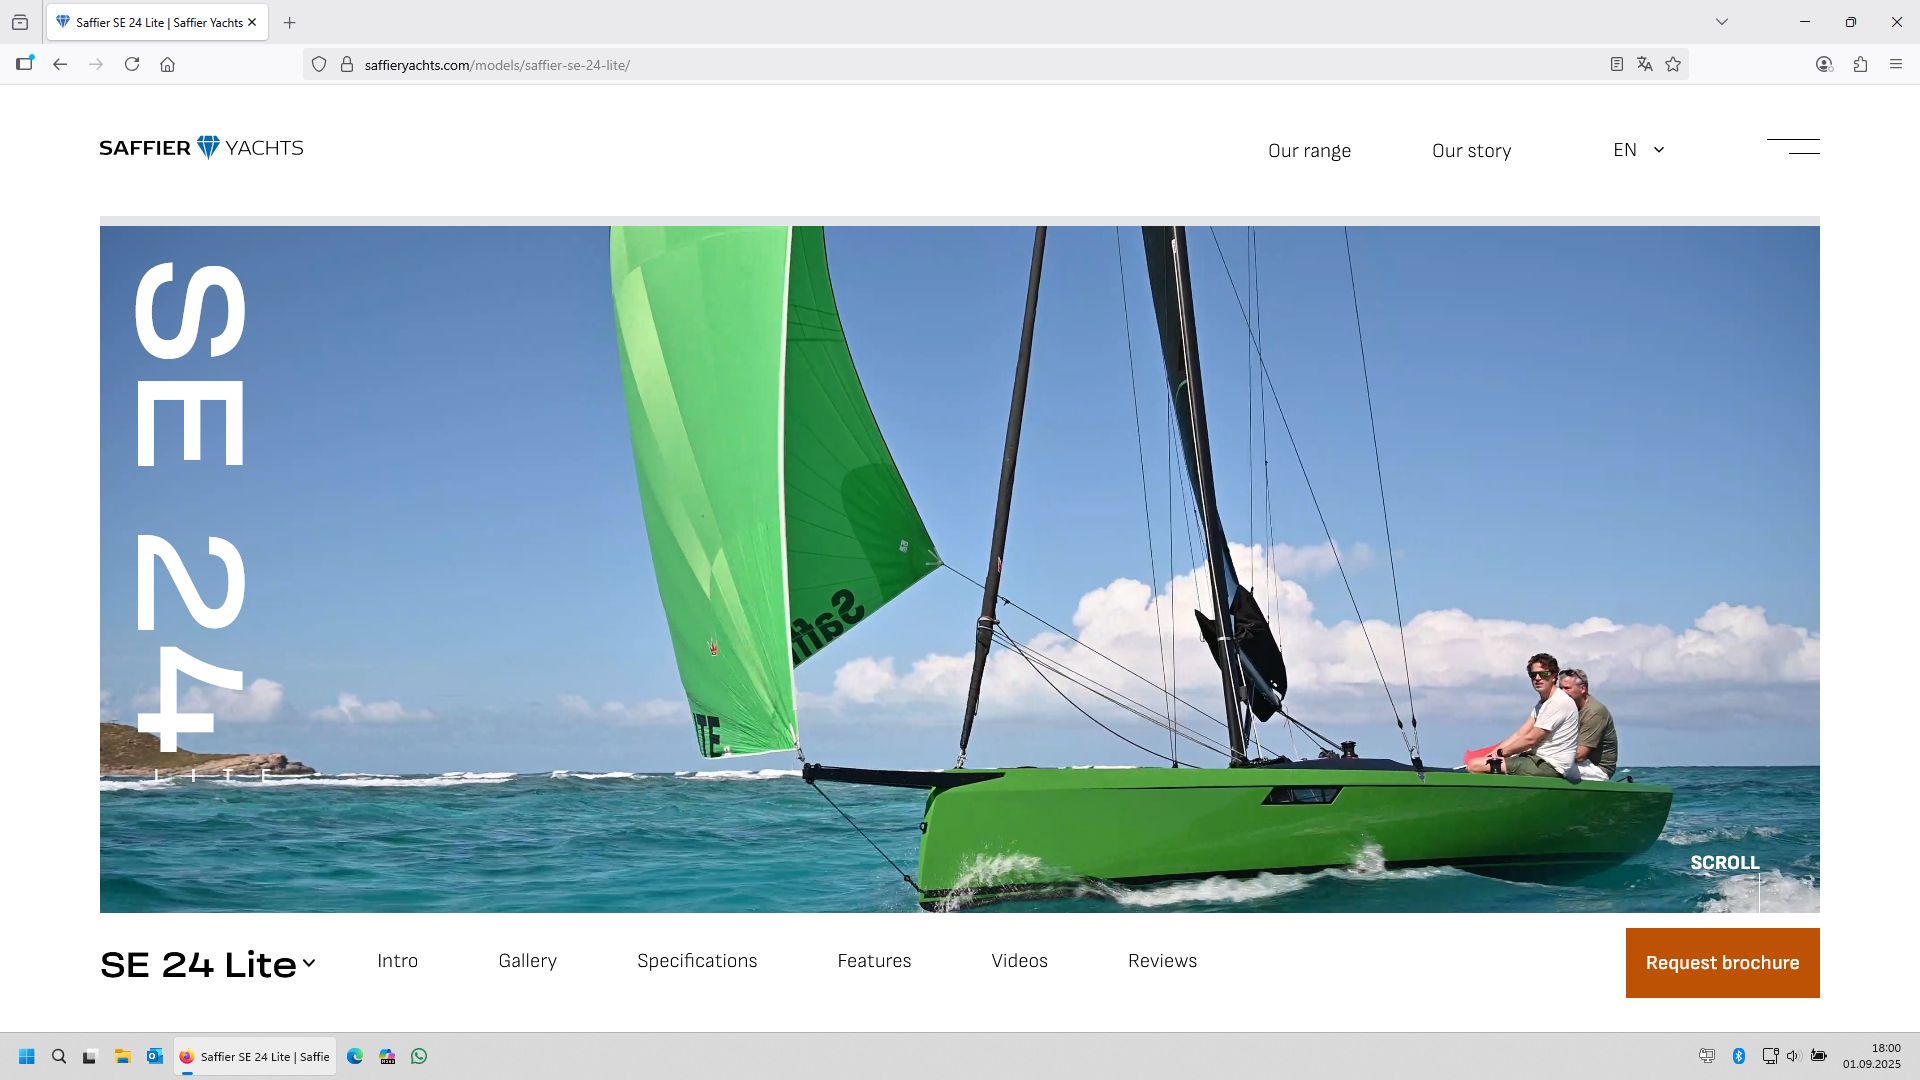This screenshot has height=1080, width=1920.
Task: Open the translate page icon
Action: [x=1644, y=64]
